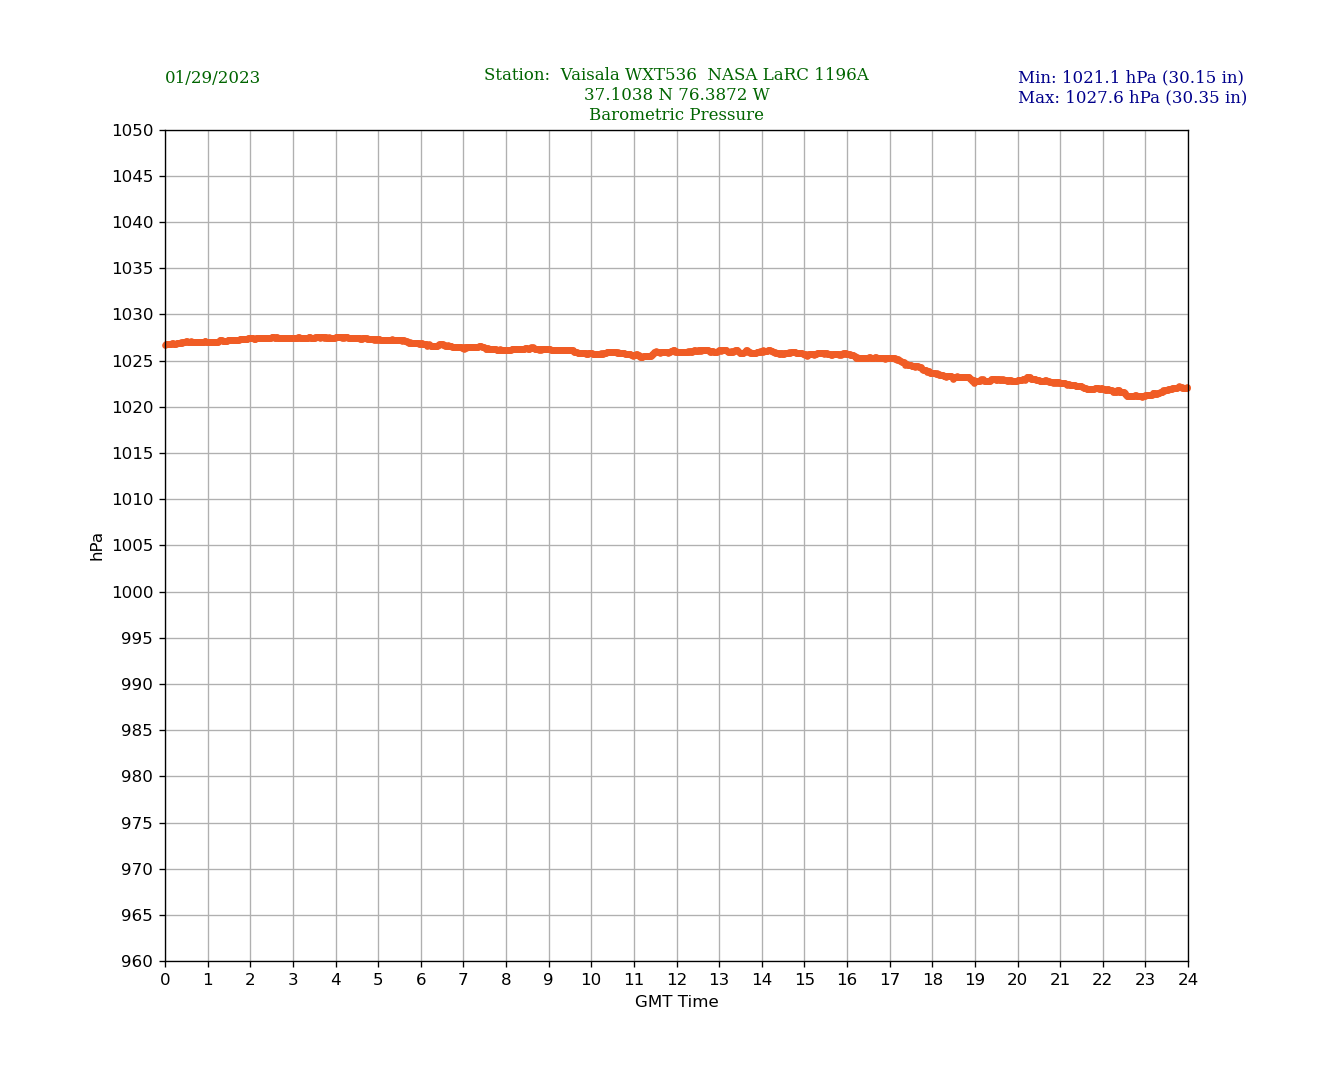
Task: Click the 1000 y-axis tick label
Action: (x=132, y=592)
